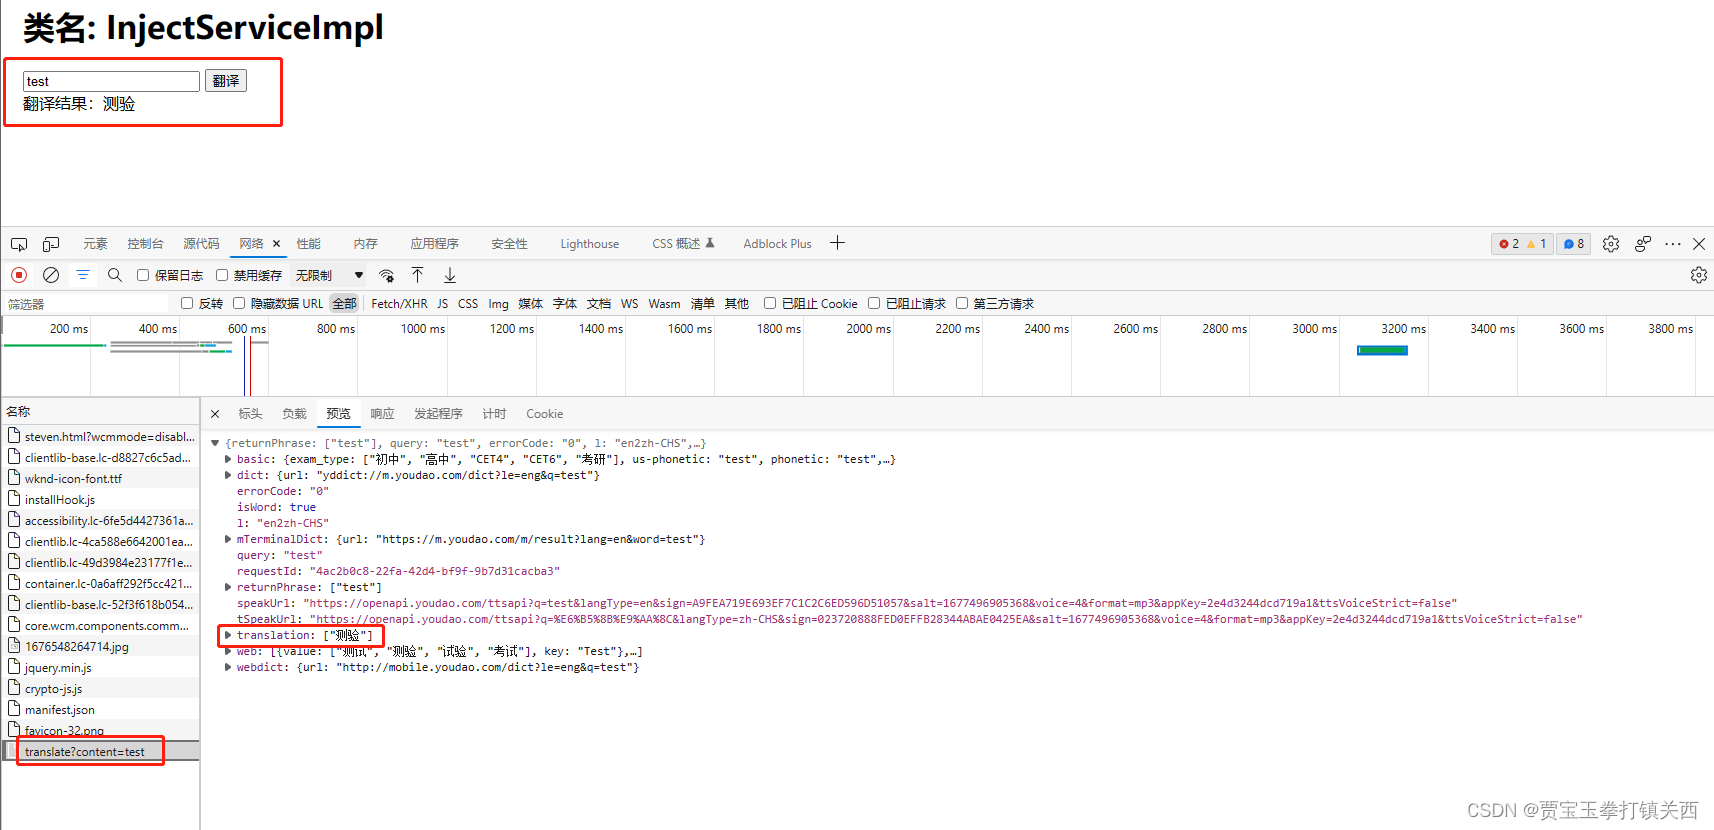This screenshot has width=1714, height=830.
Task: Close the 网络 tab
Action: coord(276,244)
